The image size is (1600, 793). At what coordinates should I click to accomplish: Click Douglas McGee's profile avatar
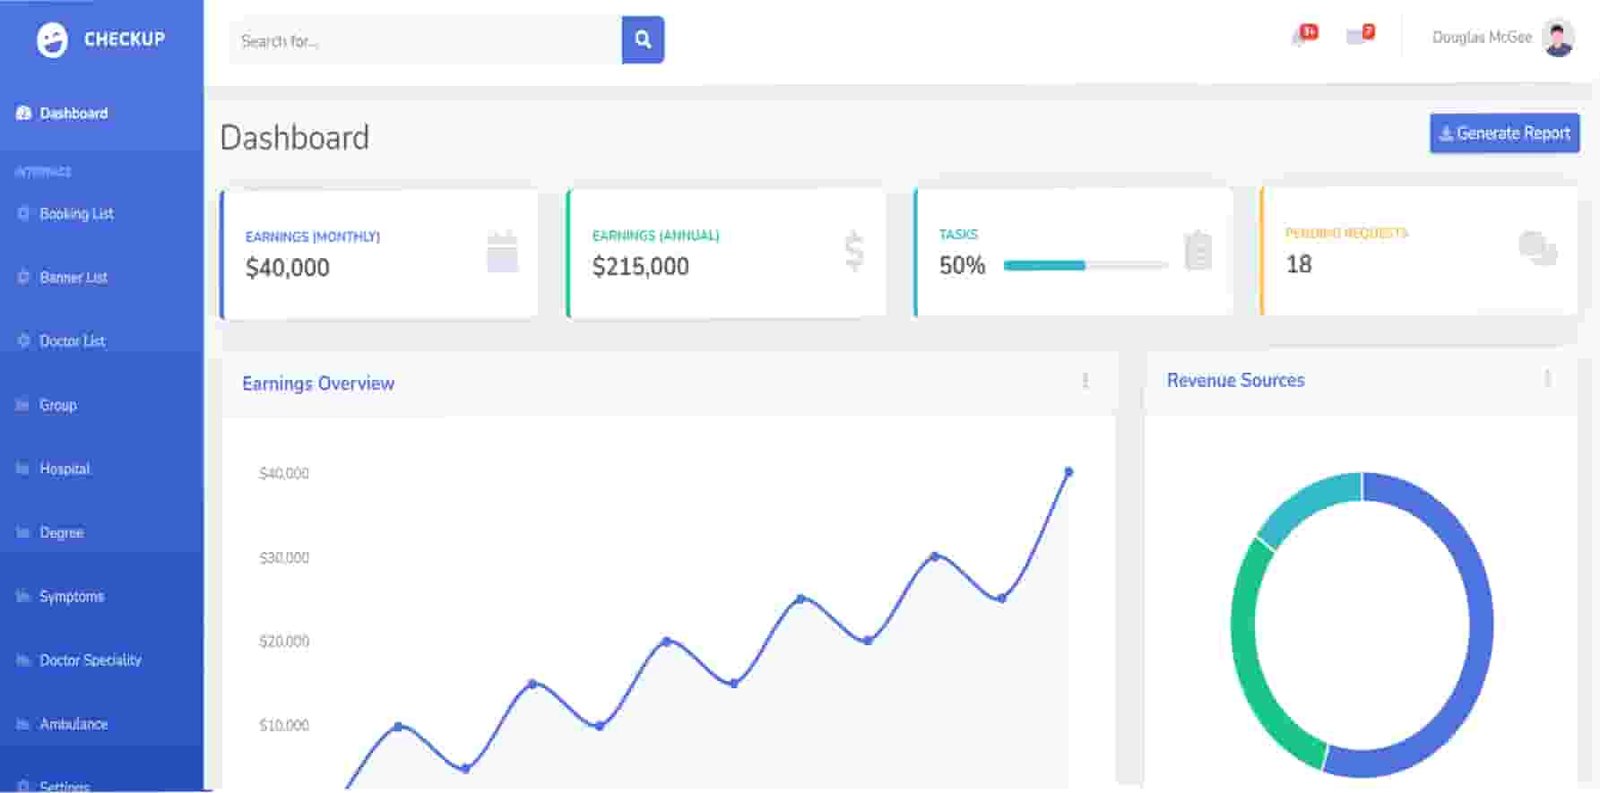coord(1557,38)
